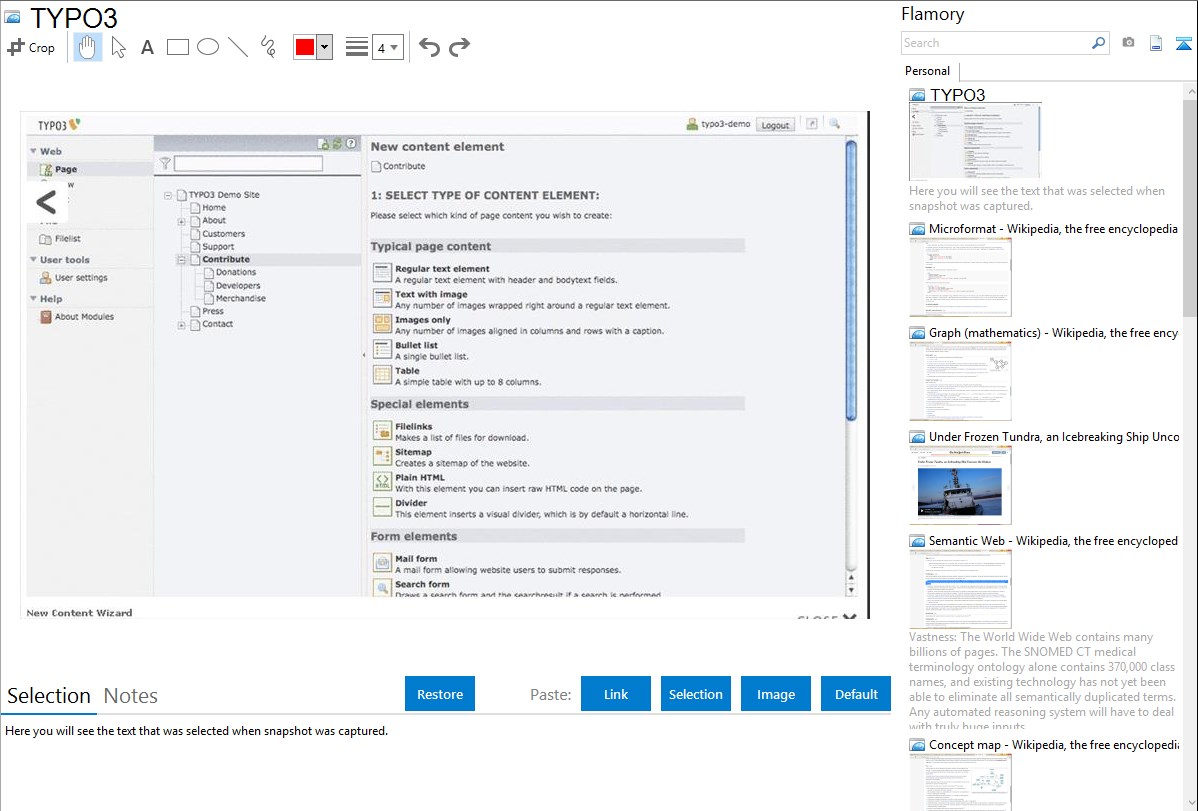Viewport: 1198px width, 811px height.
Task: Select the Concept map snapshot title
Action: click(x=1054, y=744)
